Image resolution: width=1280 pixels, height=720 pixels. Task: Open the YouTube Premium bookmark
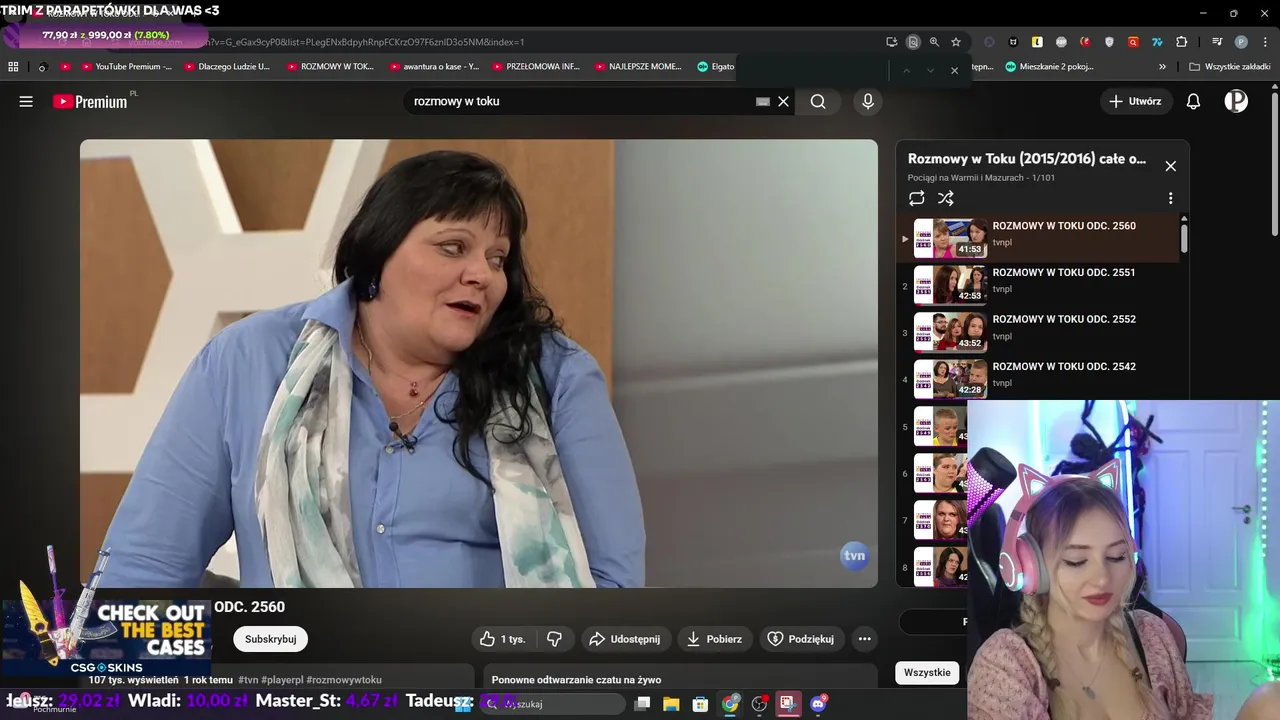click(126, 67)
